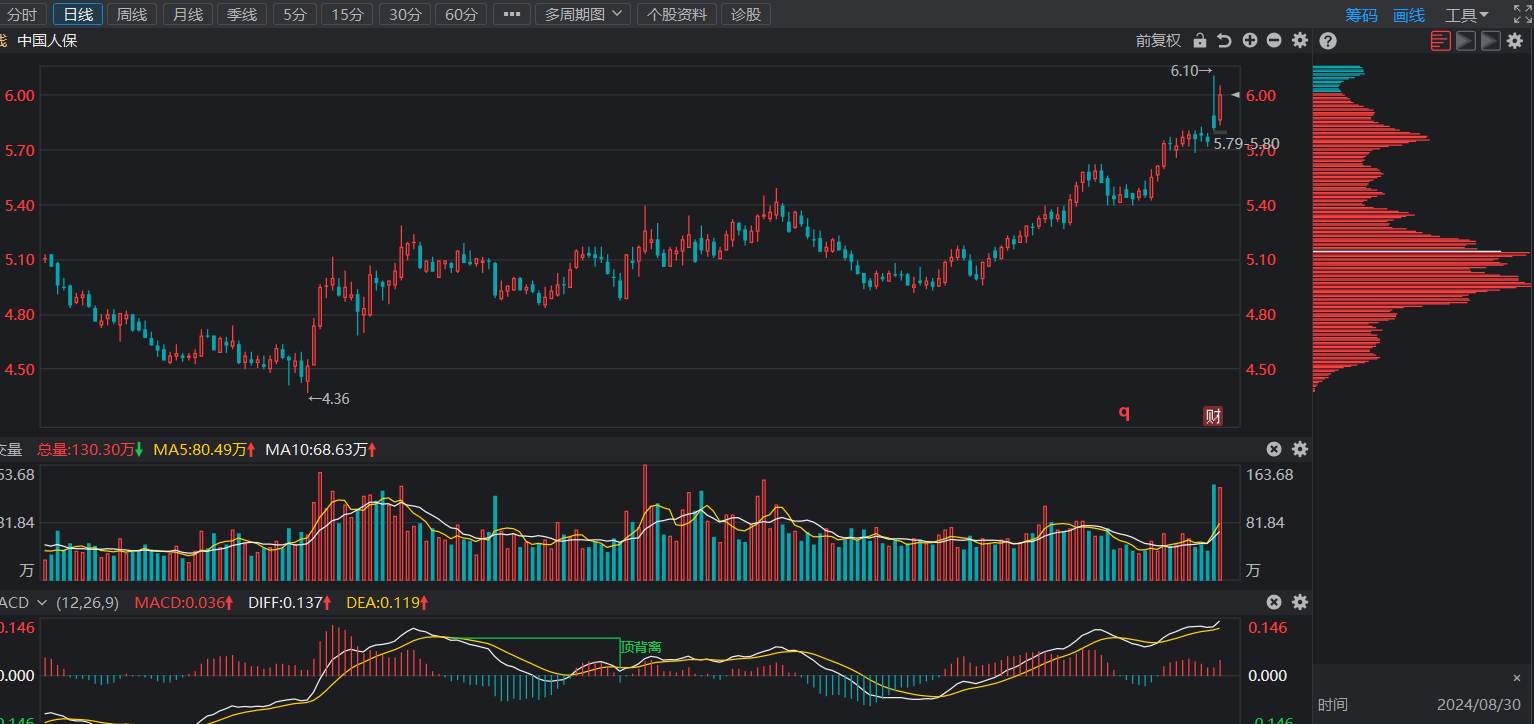Click the 中国人保 stock name
This screenshot has height=724, width=1534.
click(47, 41)
